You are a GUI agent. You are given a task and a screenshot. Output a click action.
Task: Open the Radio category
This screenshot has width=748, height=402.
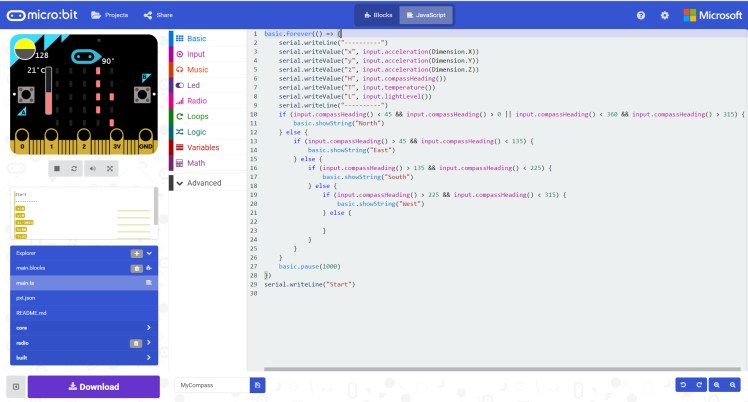(208, 101)
